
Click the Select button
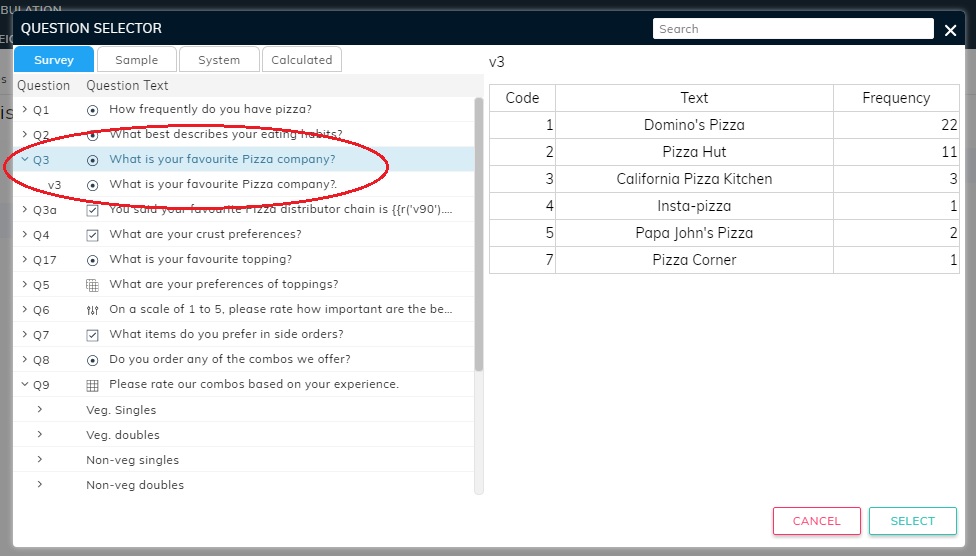pyautogui.click(x=913, y=521)
